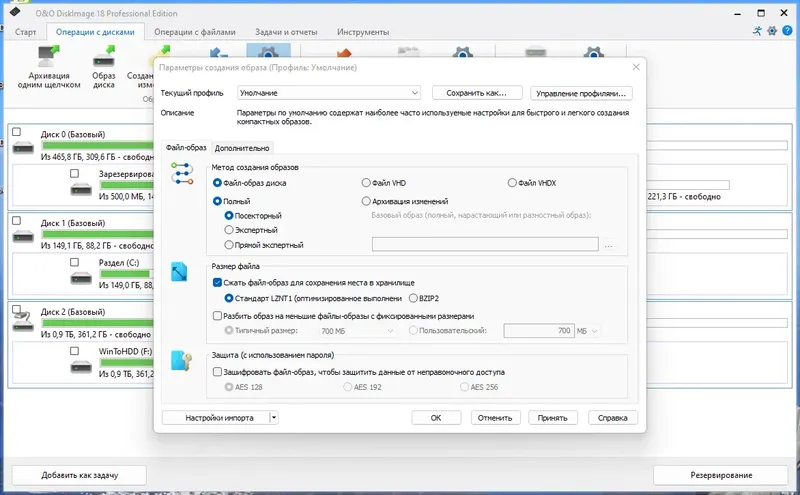
Task: Click 'Резервирование' button in main window
Action: pos(721,475)
